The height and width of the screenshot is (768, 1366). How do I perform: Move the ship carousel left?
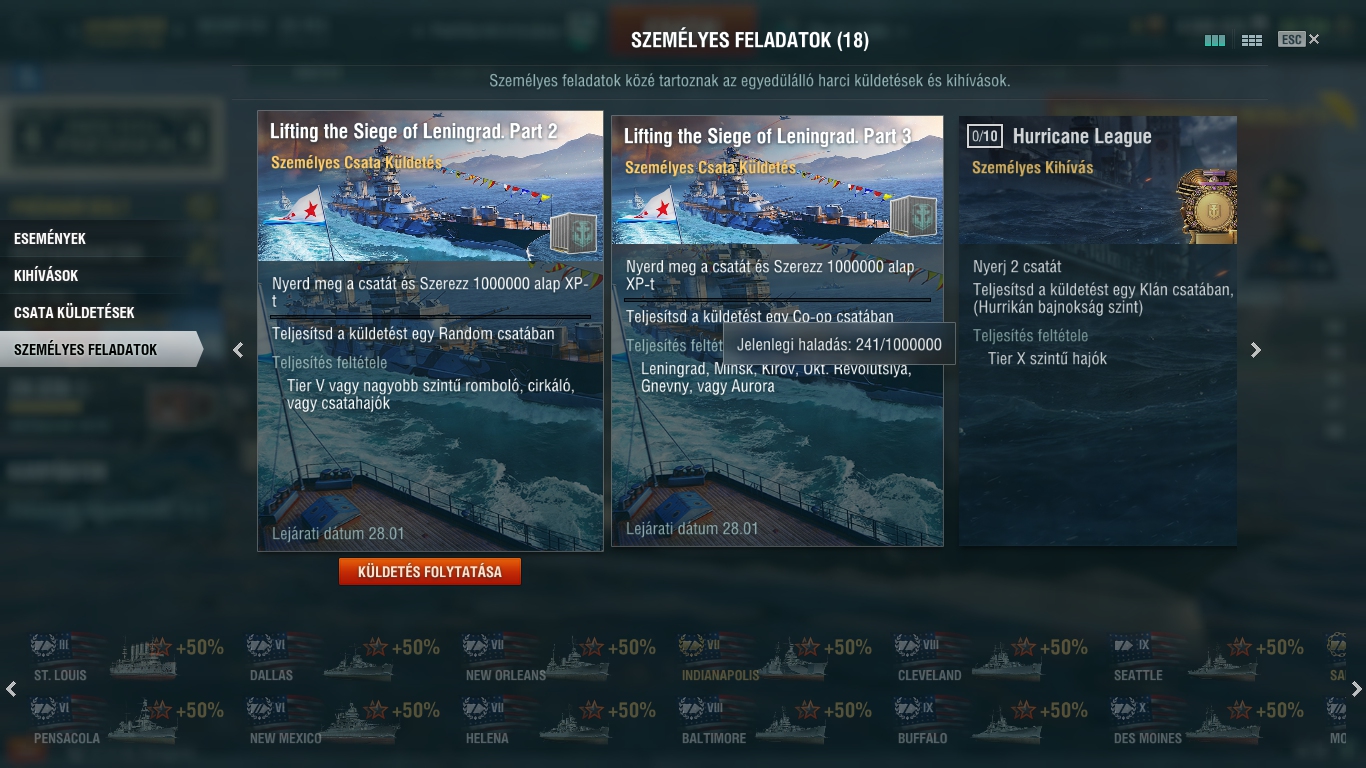tap(11, 689)
